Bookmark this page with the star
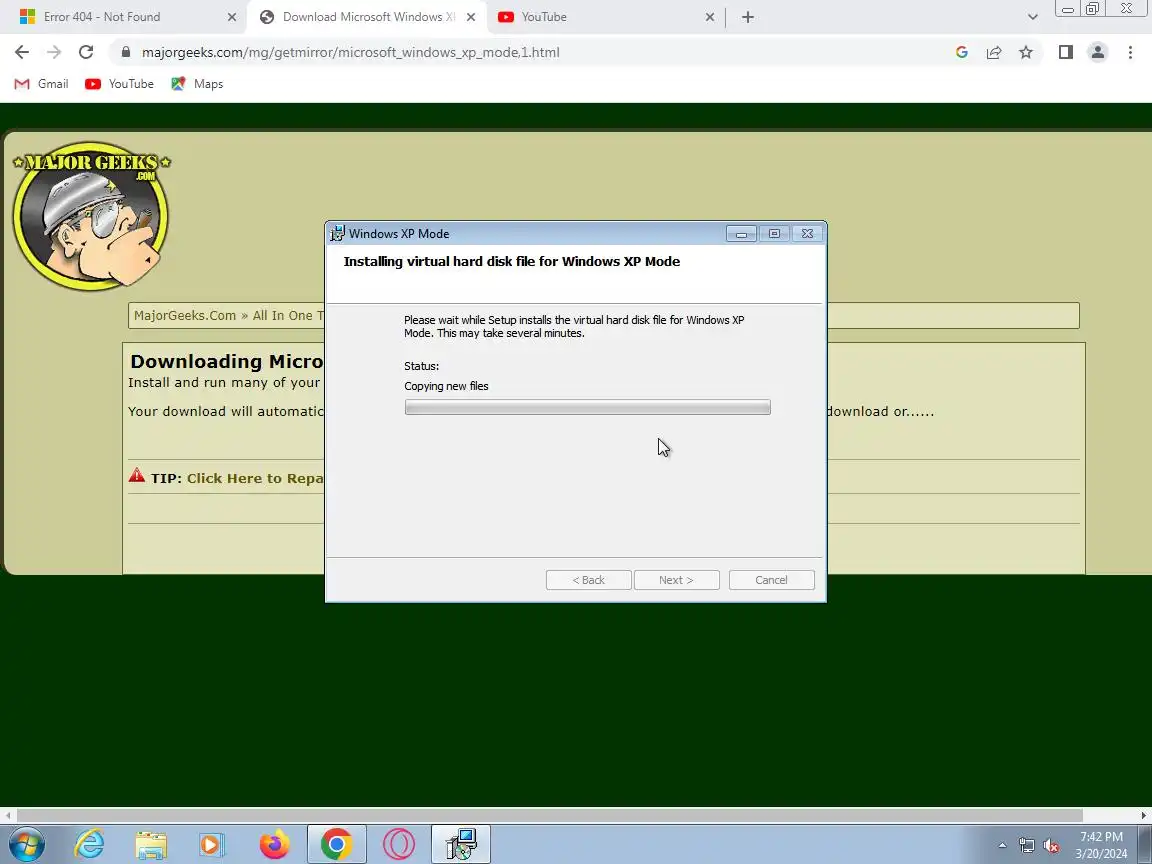 pyautogui.click(x=1026, y=52)
